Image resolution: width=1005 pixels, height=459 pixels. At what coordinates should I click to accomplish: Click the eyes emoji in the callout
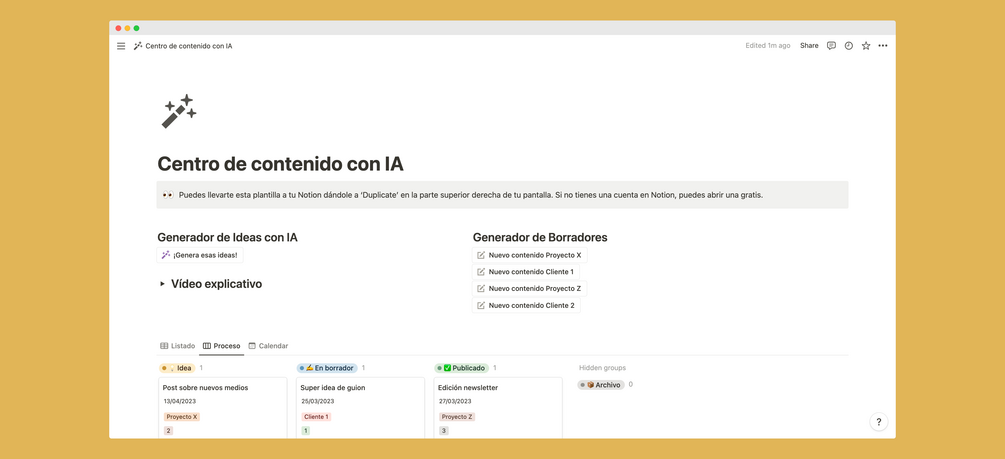point(168,195)
